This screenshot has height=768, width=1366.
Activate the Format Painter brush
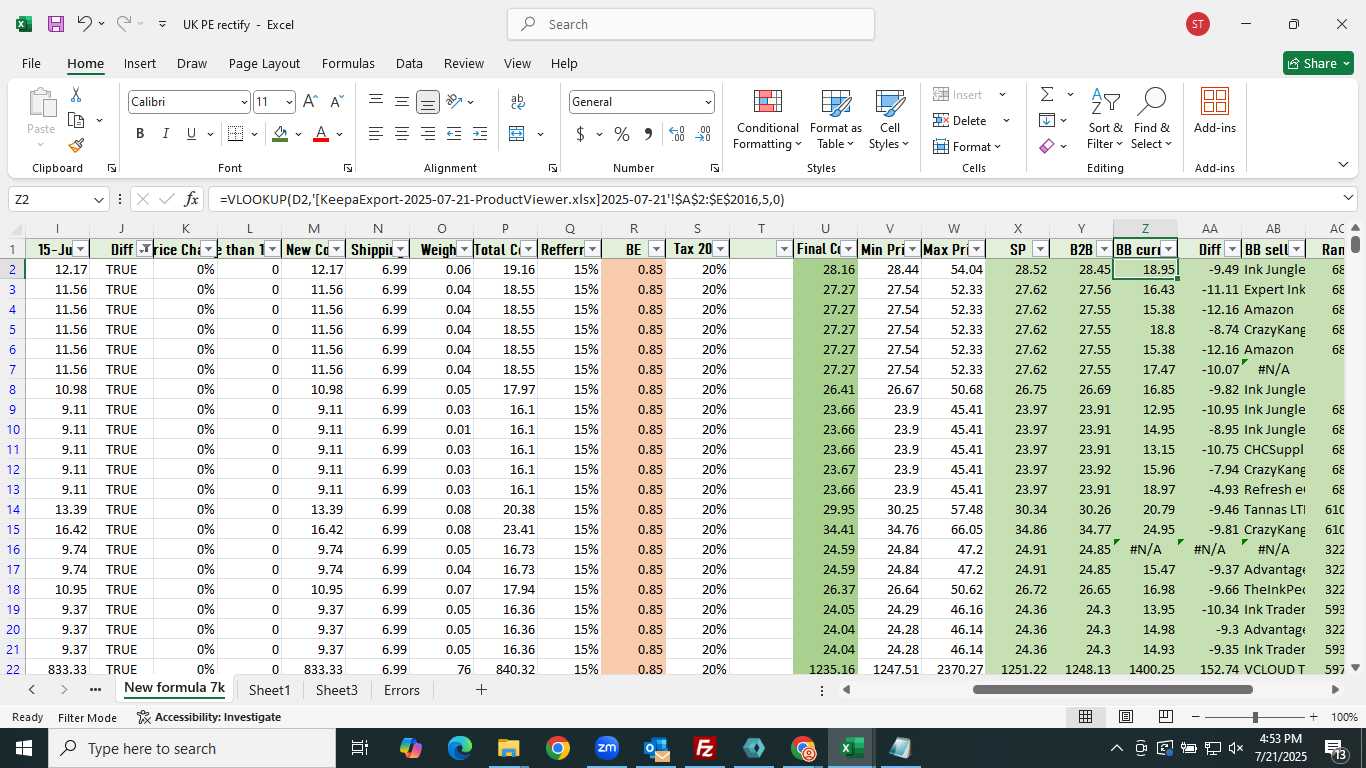pyautogui.click(x=76, y=145)
